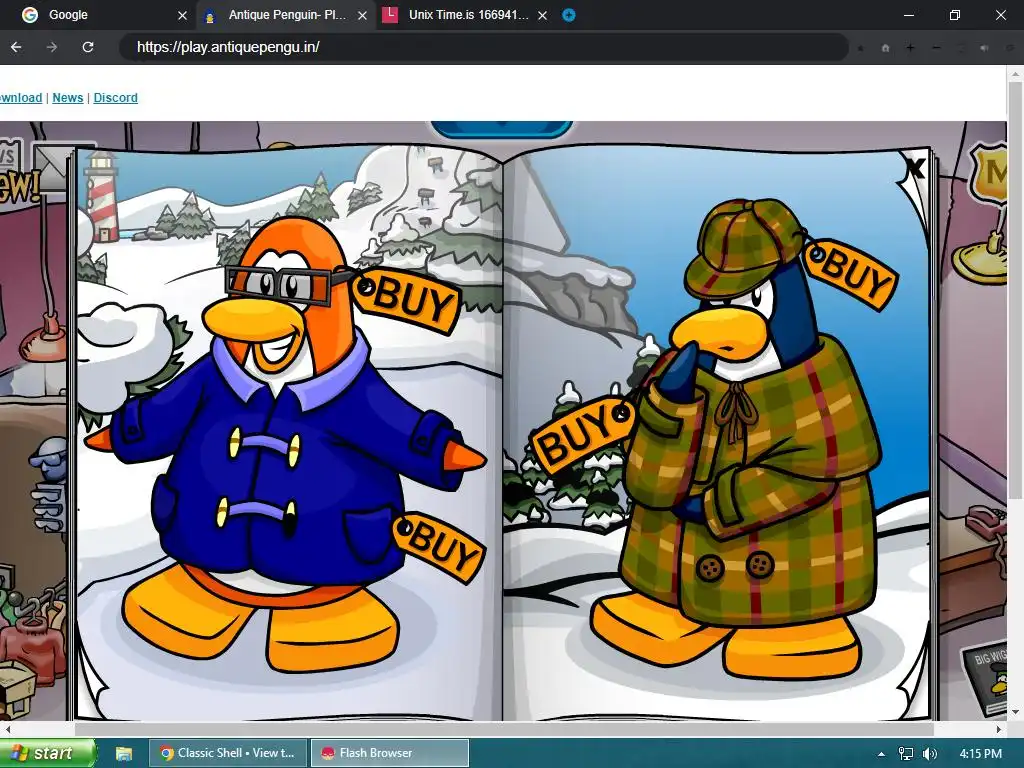1024x768 pixels.
Task: Click the address bar URL field
Action: 483,47
